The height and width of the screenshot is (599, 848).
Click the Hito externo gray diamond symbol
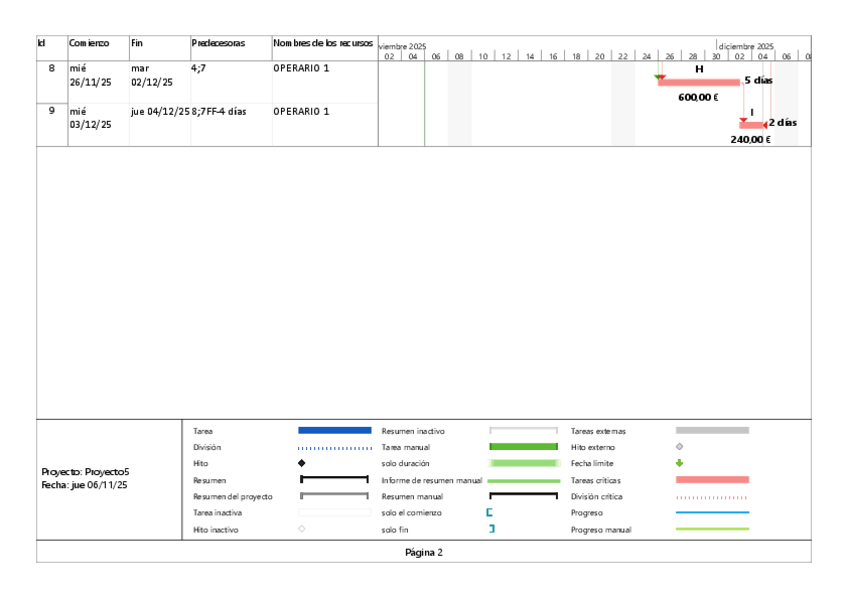pos(679,447)
